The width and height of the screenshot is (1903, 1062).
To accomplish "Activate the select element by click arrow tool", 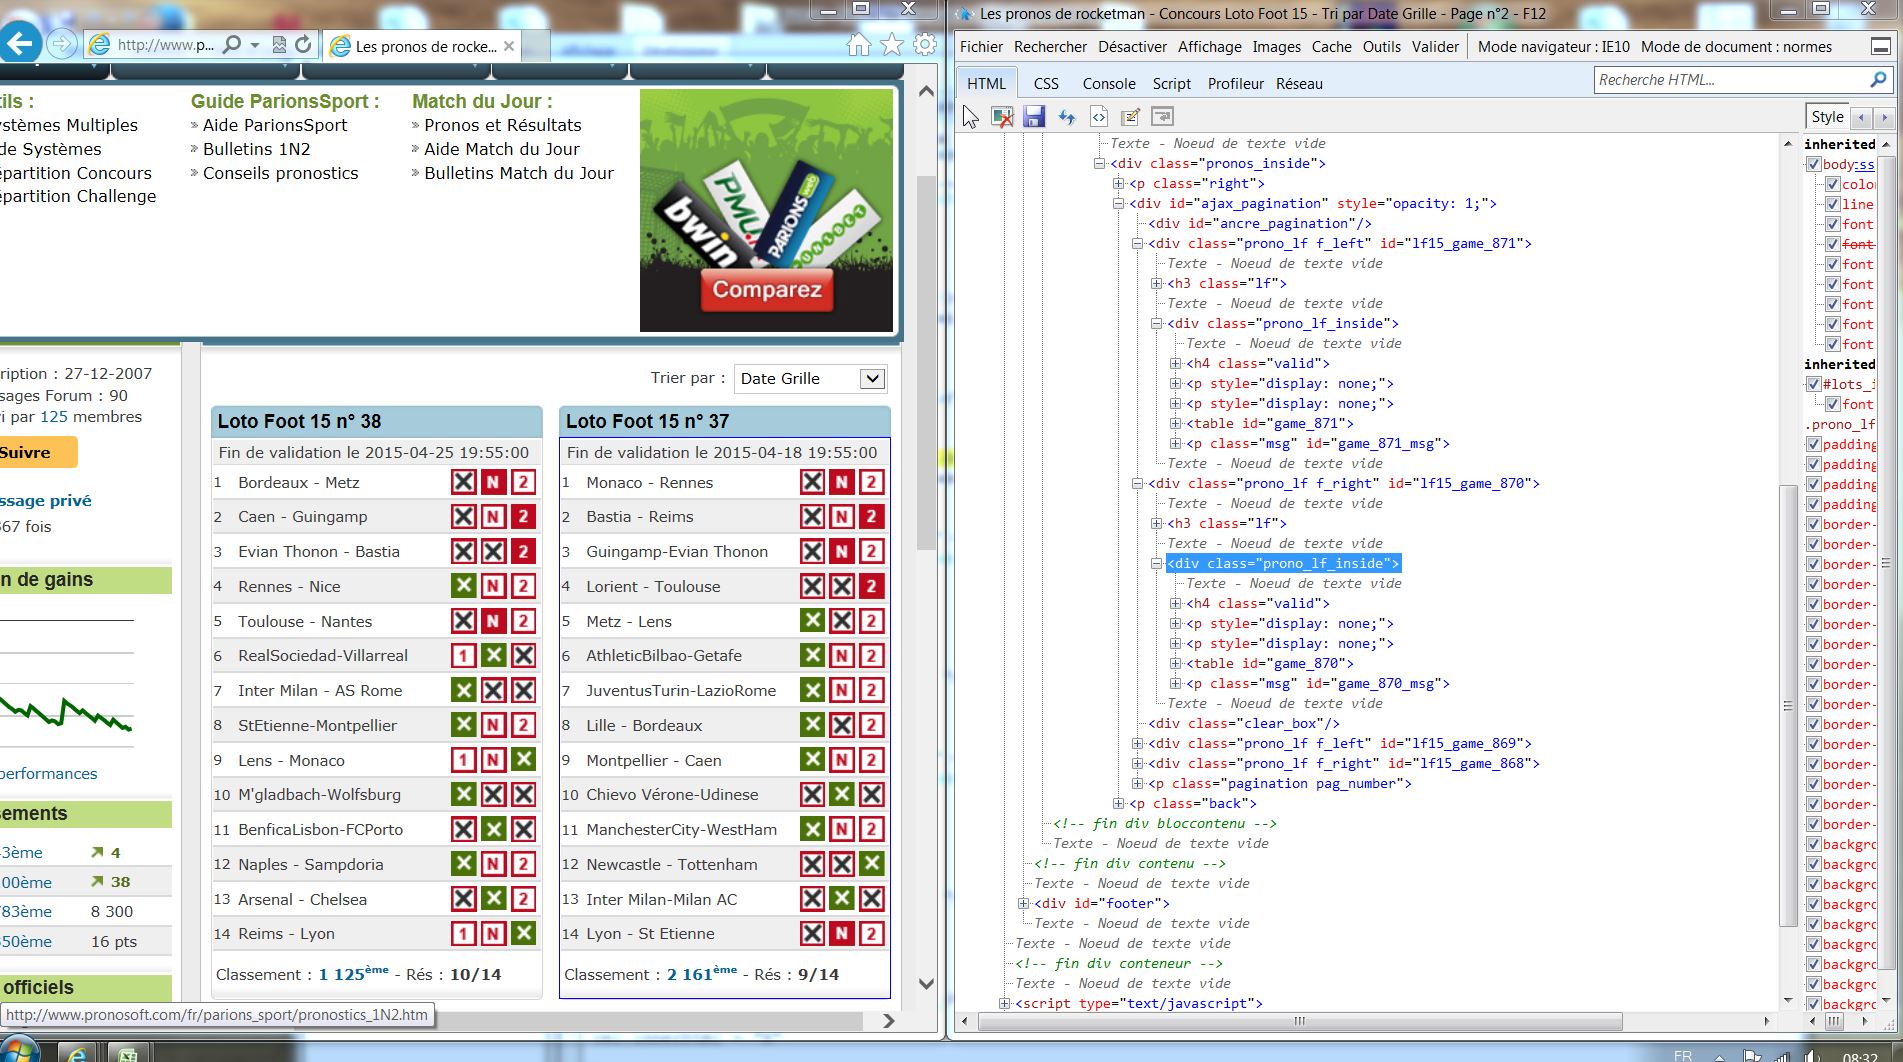I will point(970,117).
